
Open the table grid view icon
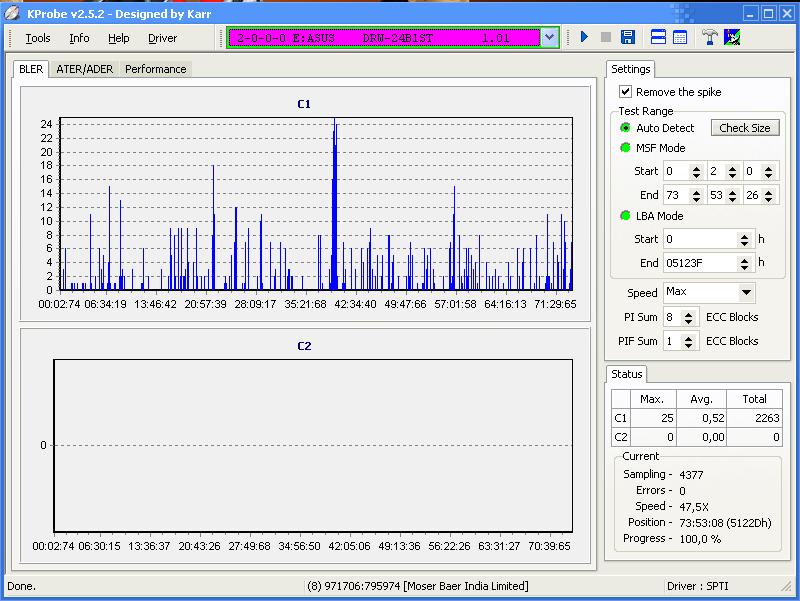pos(680,37)
